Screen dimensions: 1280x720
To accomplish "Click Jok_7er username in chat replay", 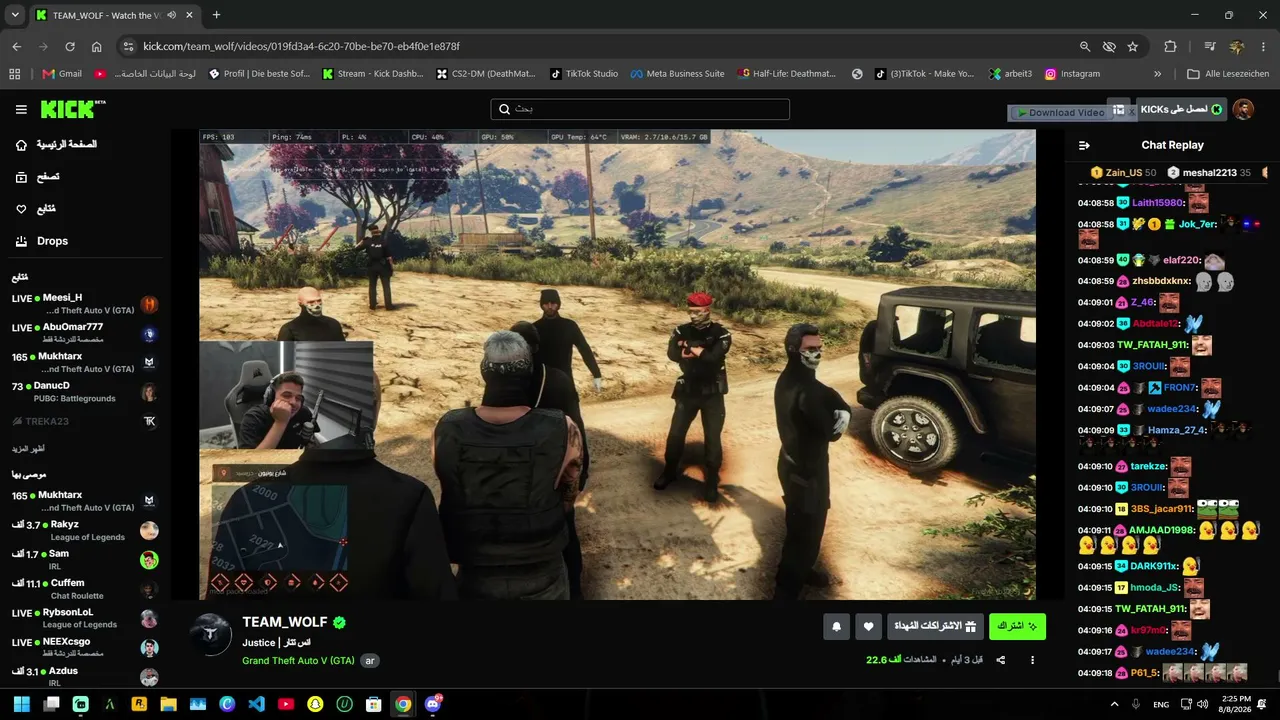I will coord(1197,224).
